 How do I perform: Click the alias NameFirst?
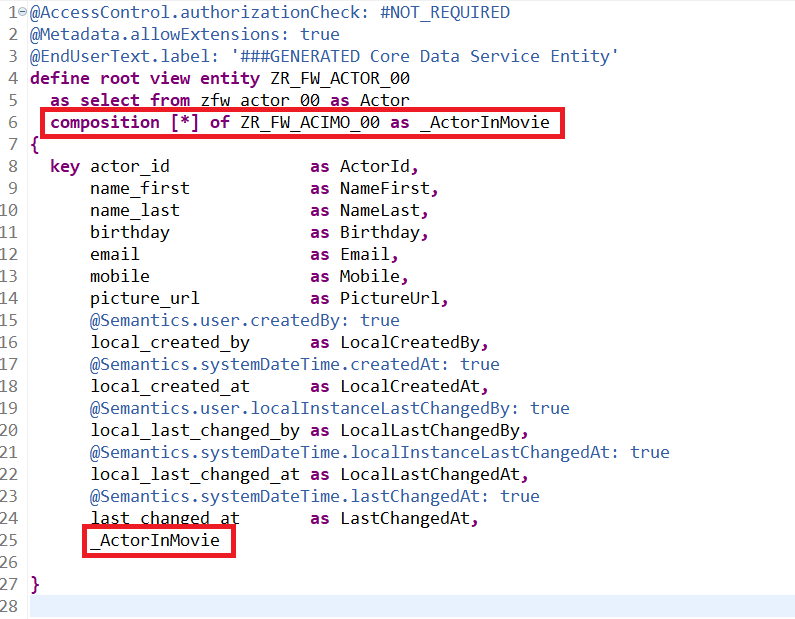click(385, 188)
